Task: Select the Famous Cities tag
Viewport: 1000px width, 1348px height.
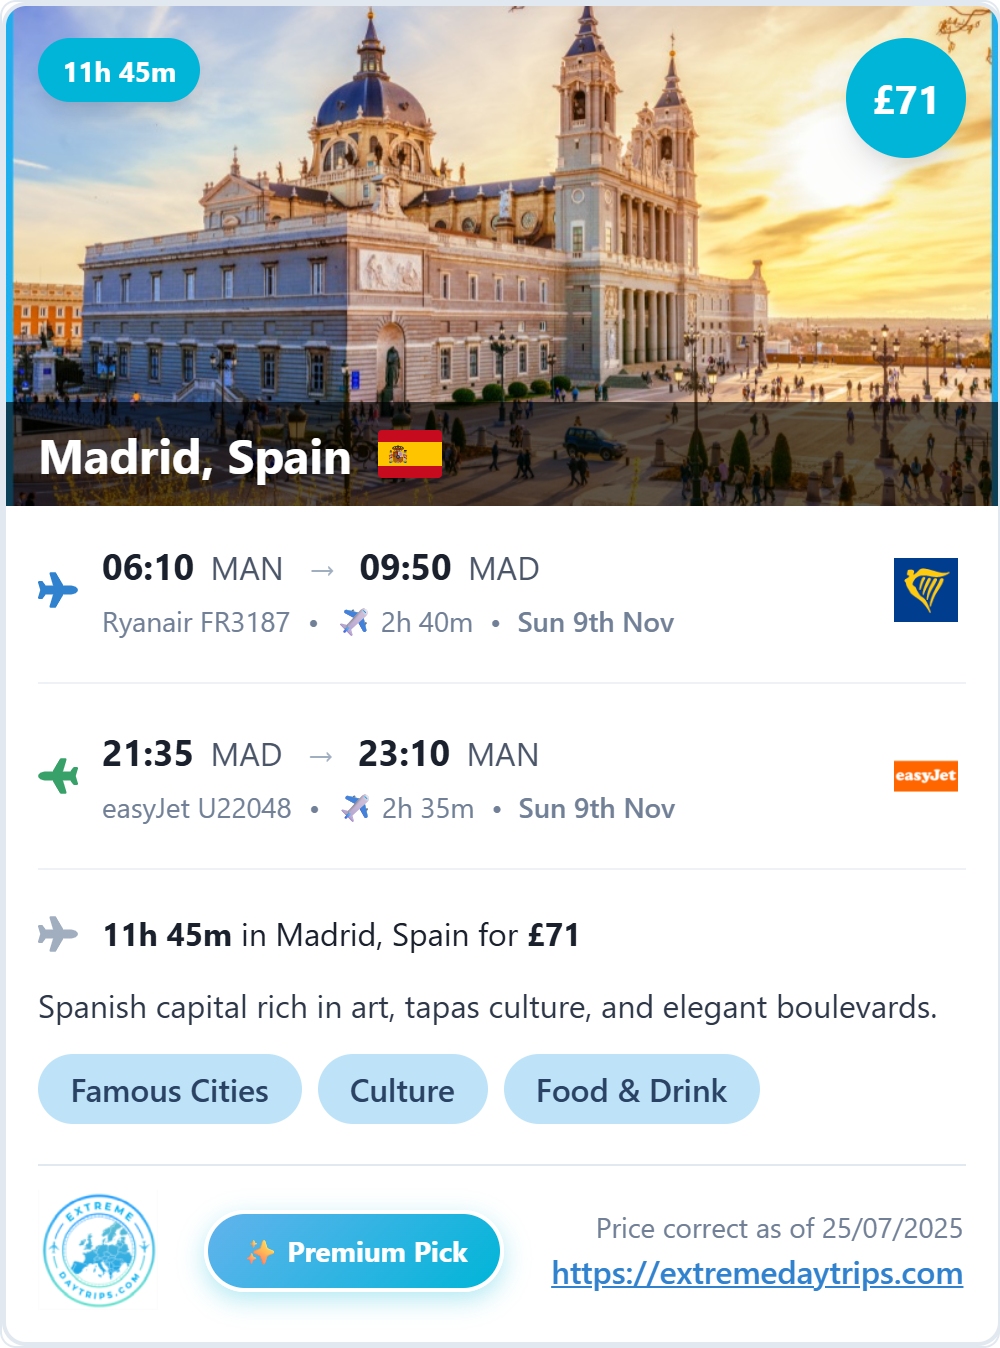Action: 170,1090
